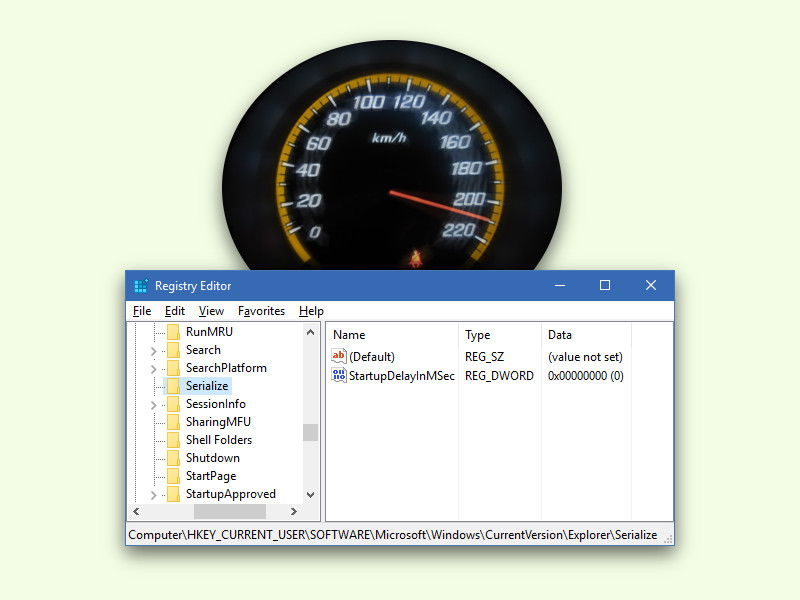
Task: Open the Edit menu
Action: click(174, 311)
